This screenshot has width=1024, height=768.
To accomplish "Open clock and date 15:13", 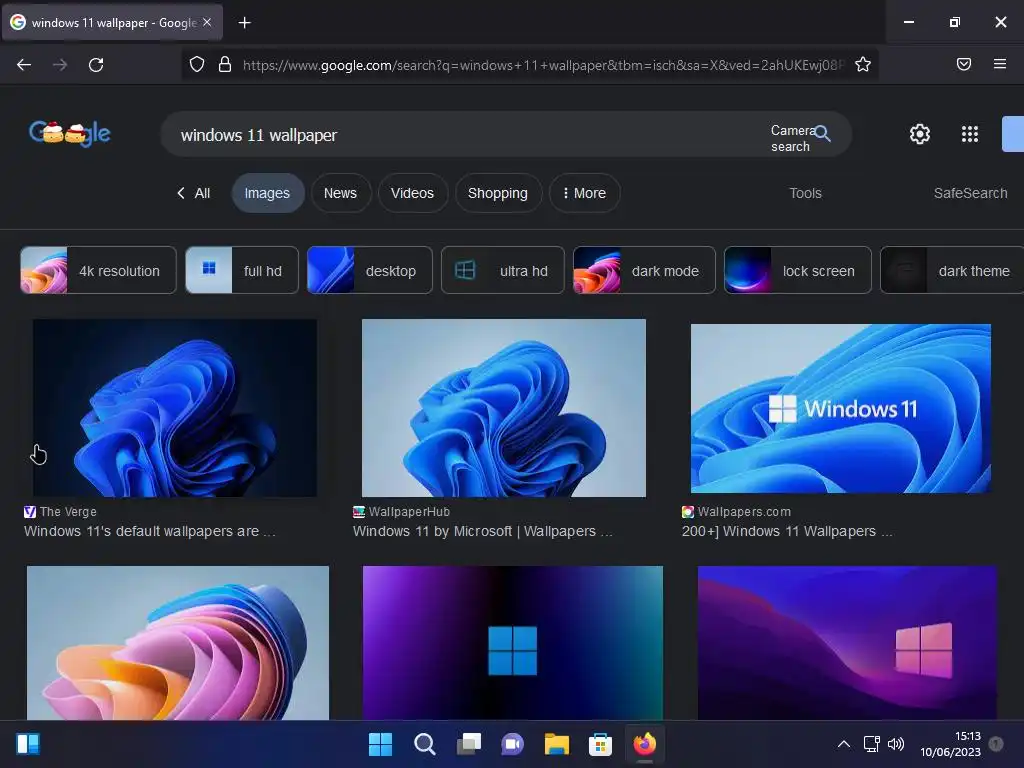I will pyautogui.click(x=950, y=744).
